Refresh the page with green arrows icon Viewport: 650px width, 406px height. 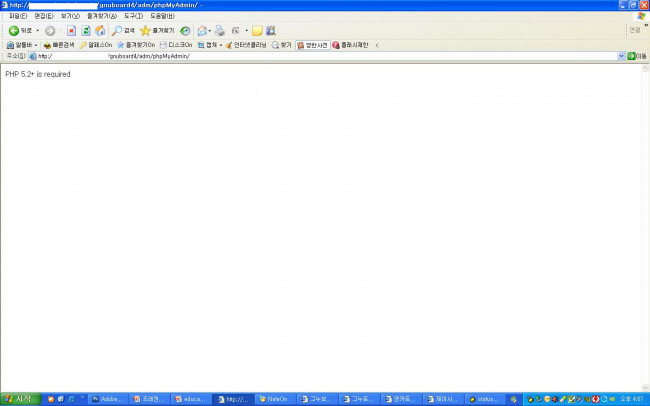(x=86, y=31)
